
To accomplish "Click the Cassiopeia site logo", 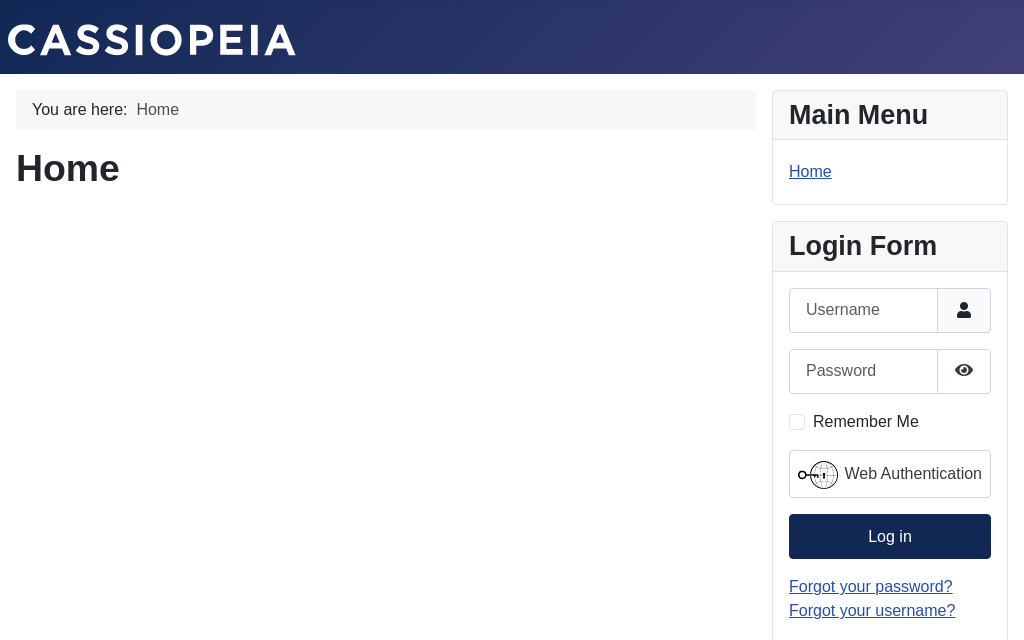I will click(152, 40).
